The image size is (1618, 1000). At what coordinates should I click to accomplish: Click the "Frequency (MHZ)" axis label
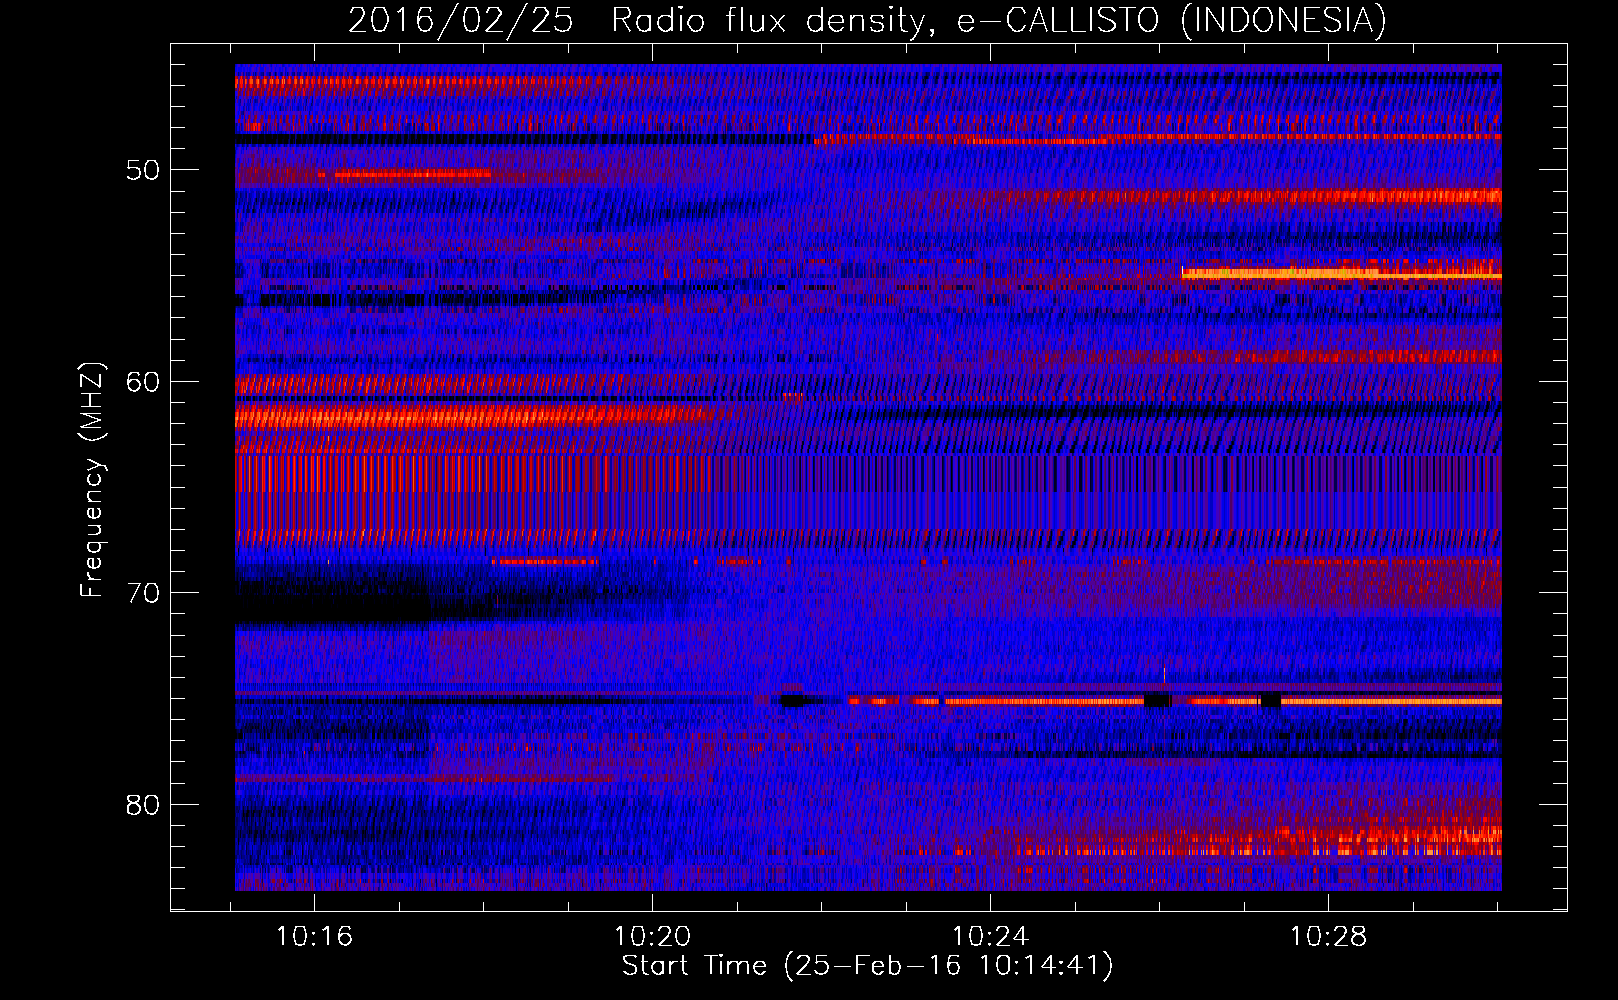coord(91,480)
